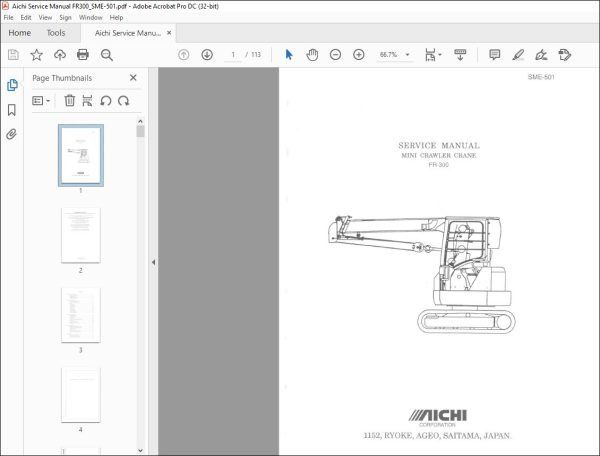Print the document
Screen dimensions: 600x456
[x=83, y=55]
